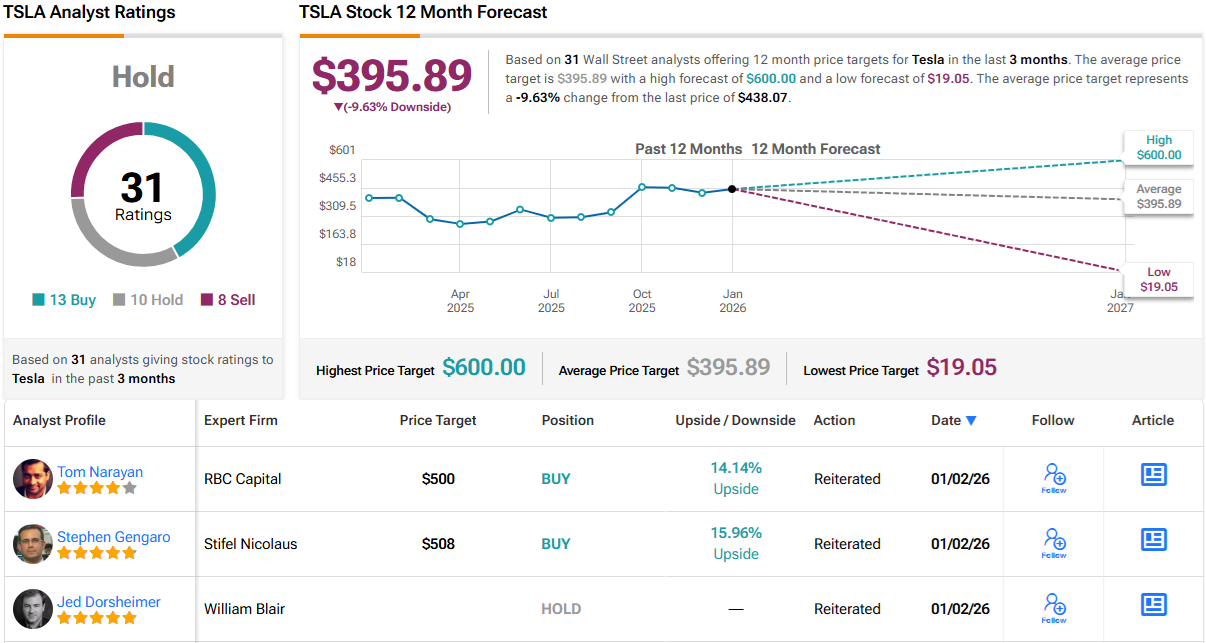Image resolution: width=1206 pixels, height=643 pixels.
Task: Sort table by Price Target column
Action: coord(438,420)
